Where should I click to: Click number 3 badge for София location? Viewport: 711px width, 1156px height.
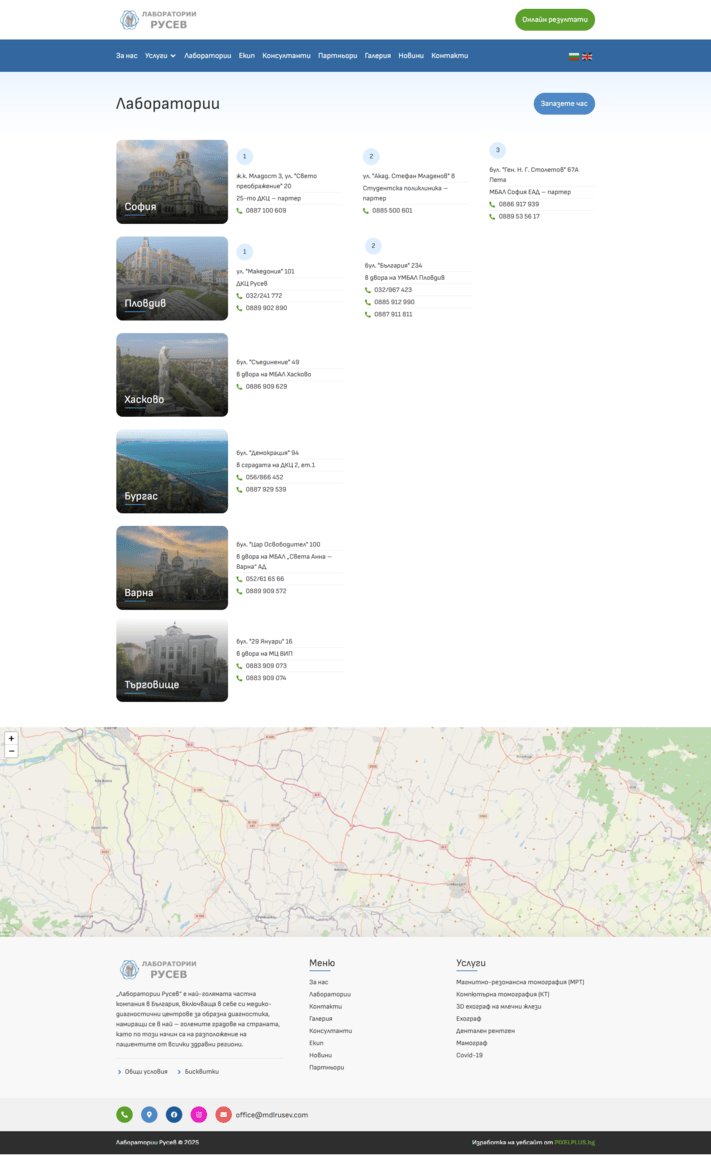pos(497,150)
